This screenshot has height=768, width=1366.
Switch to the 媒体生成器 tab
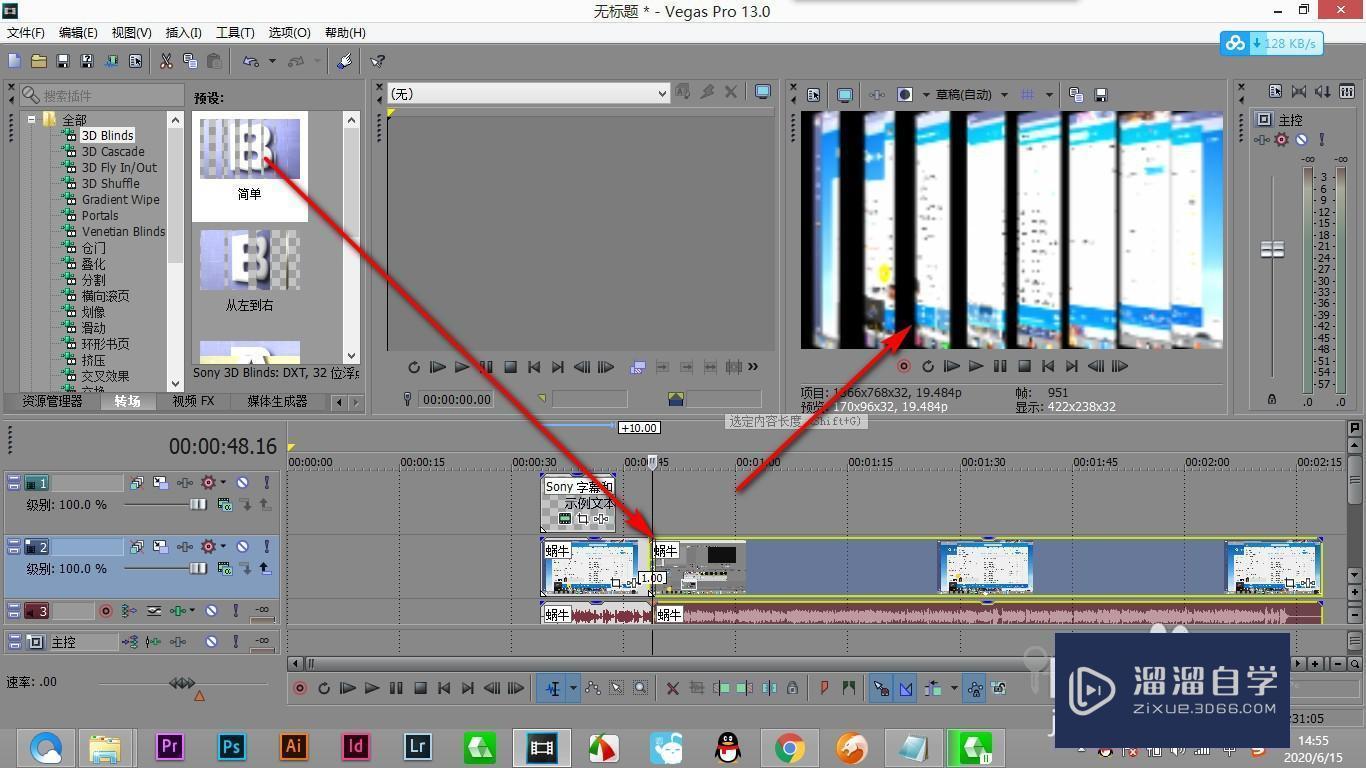pos(277,401)
